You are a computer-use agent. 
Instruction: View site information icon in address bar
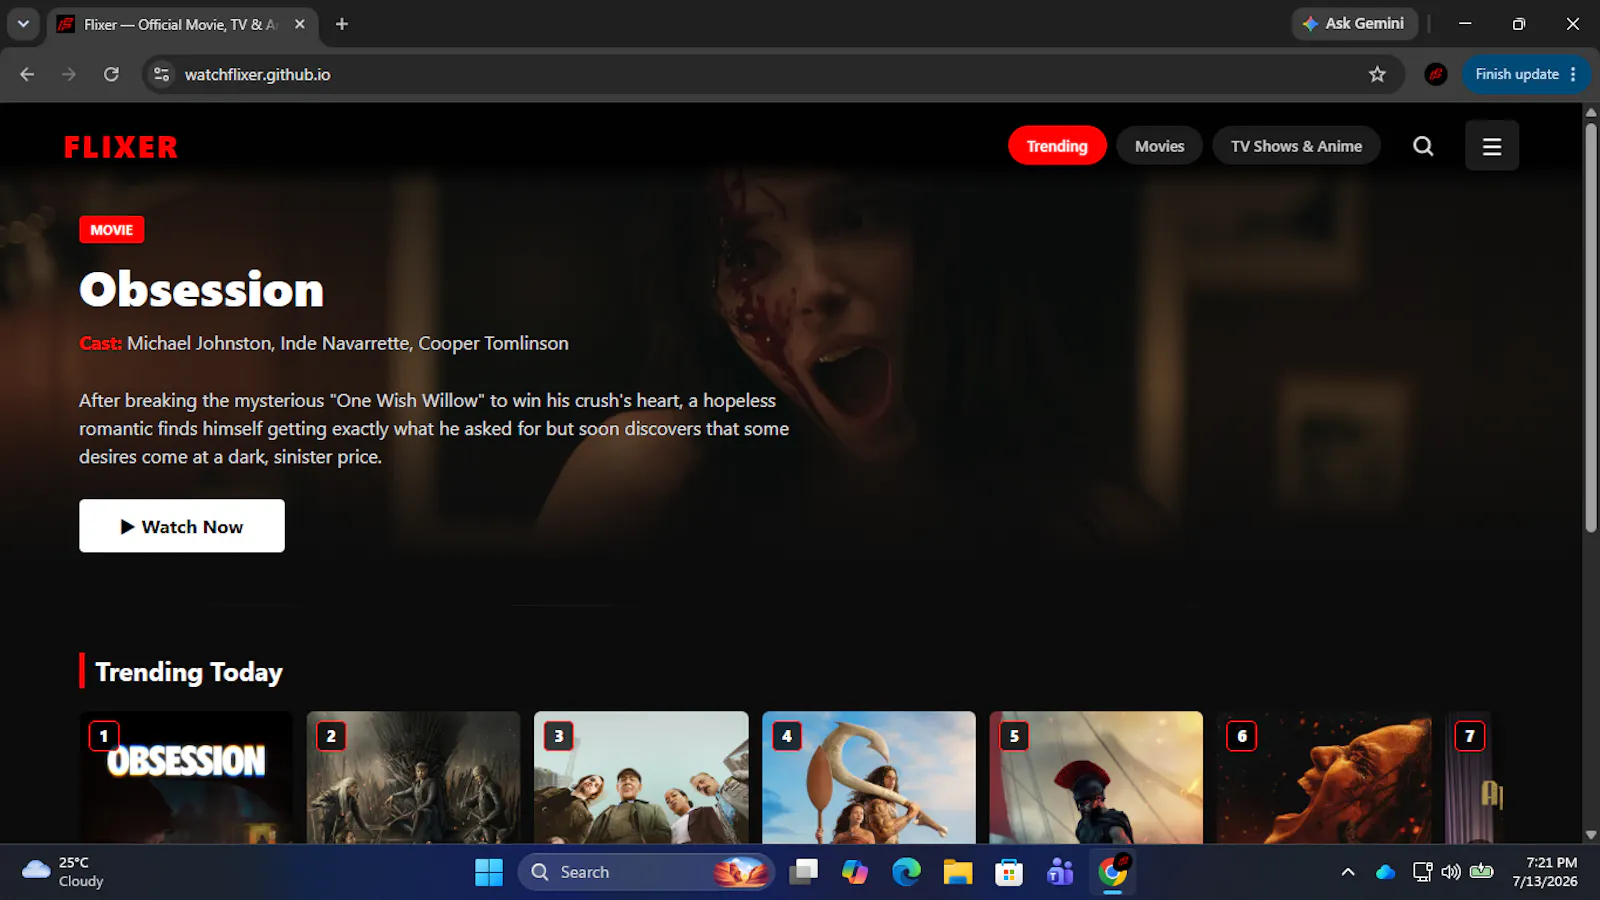pos(162,74)
